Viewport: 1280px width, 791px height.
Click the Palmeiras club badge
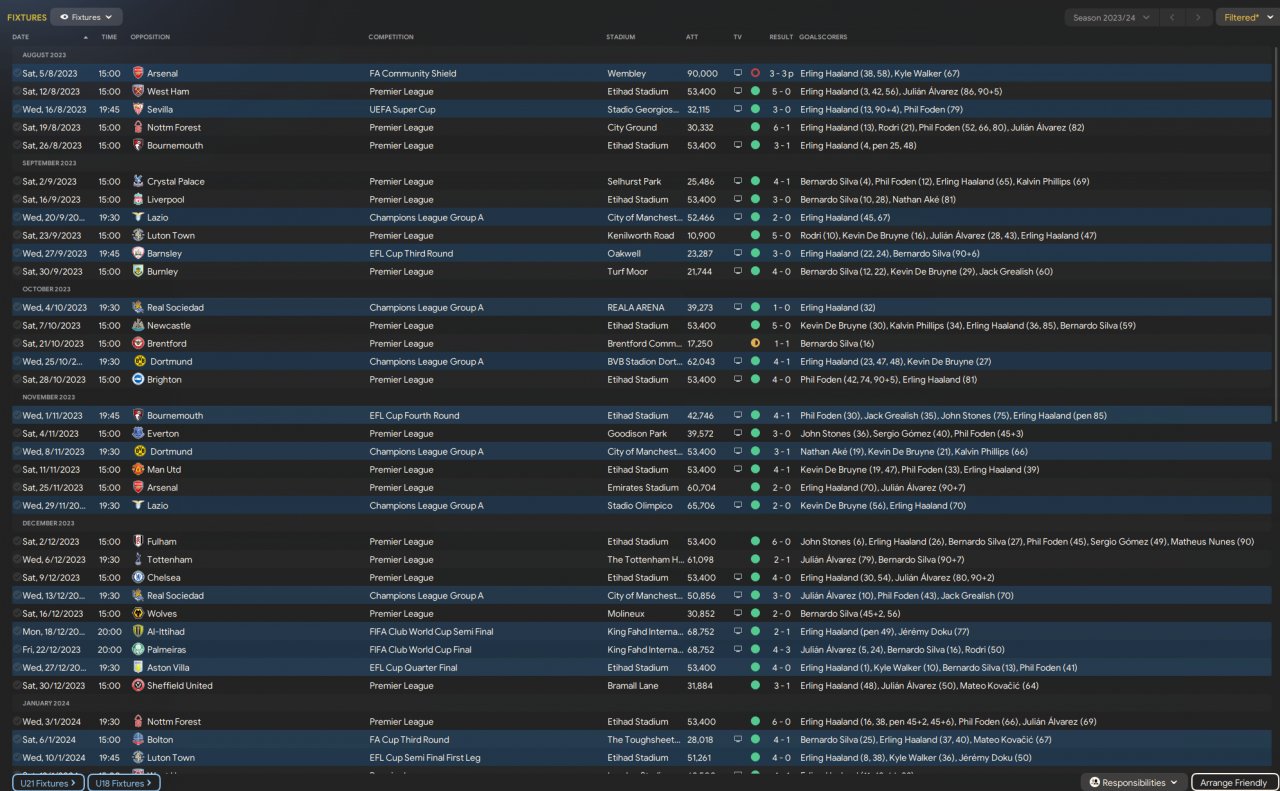(x=138, y=649)
